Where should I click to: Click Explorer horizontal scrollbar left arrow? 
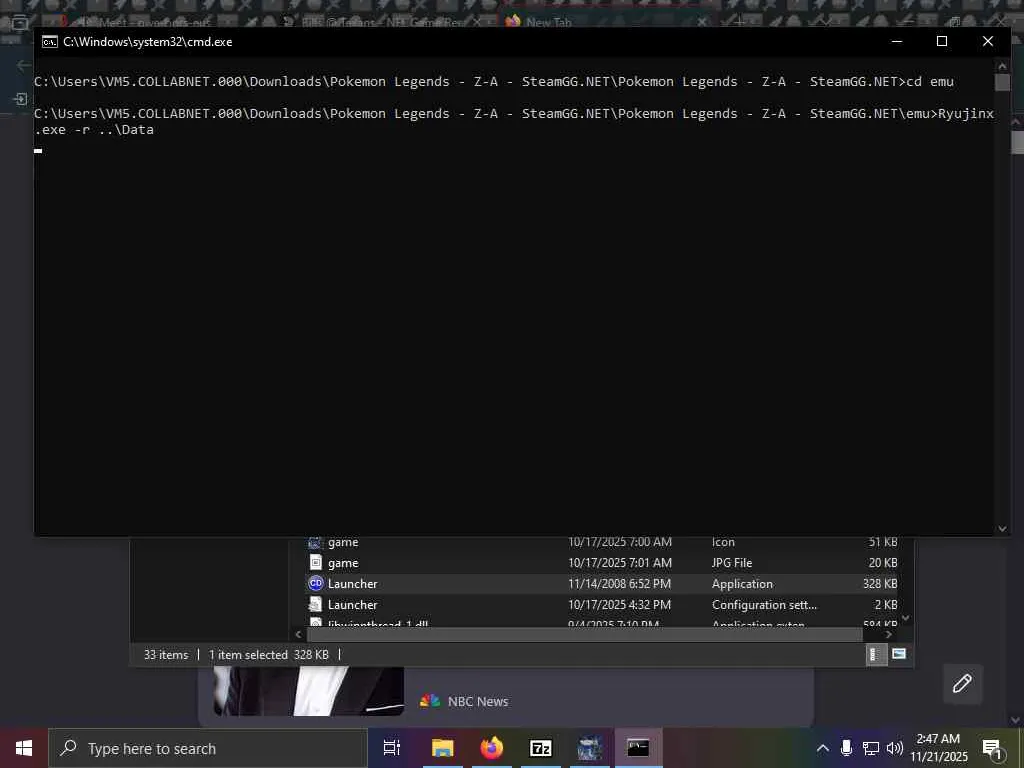pyautogui.click(x=298, y=634)
